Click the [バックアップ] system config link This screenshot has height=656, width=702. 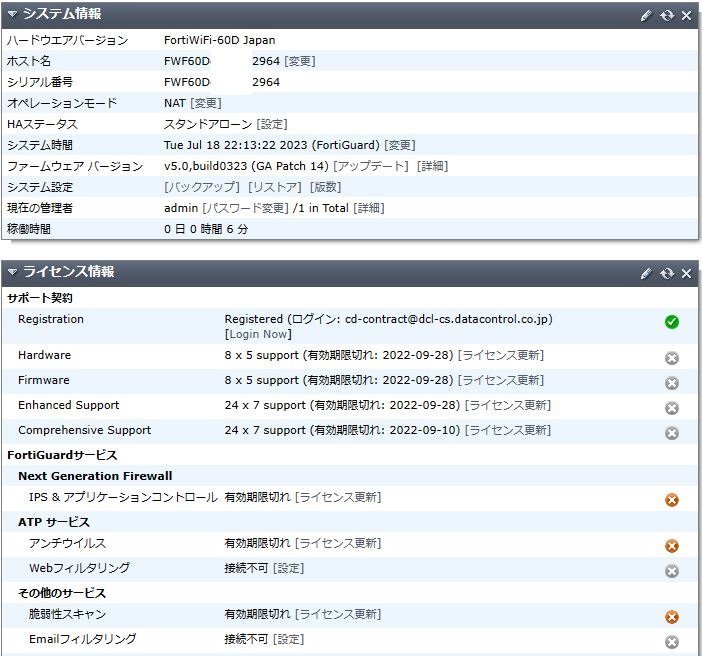(x=202, y=187)
